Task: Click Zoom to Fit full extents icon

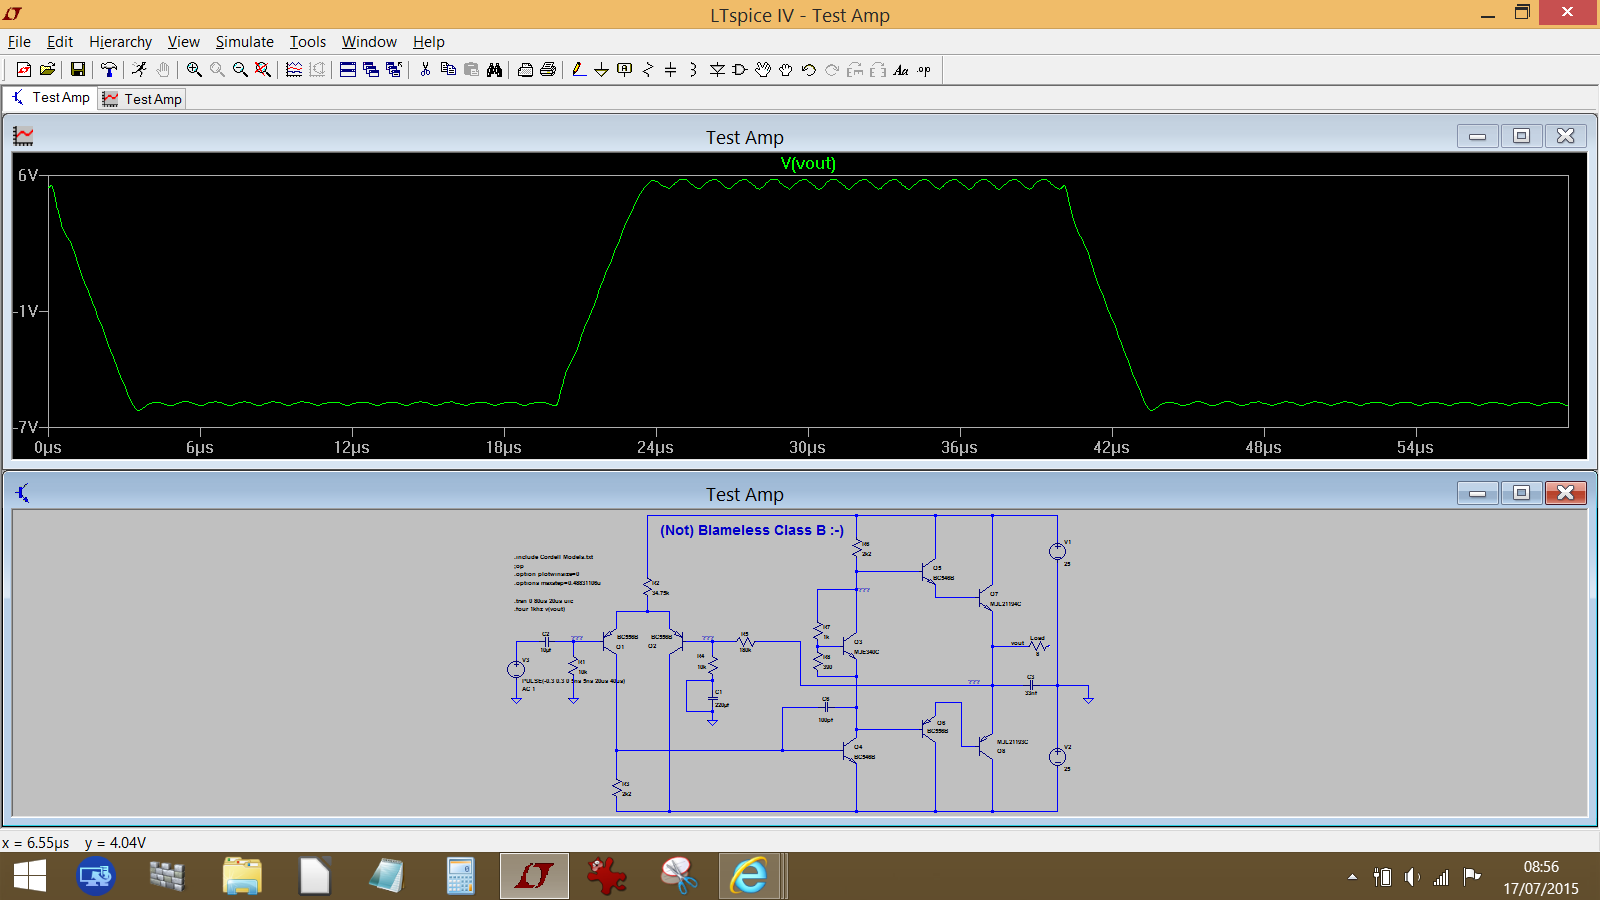Action: click(x=263, y=69)
